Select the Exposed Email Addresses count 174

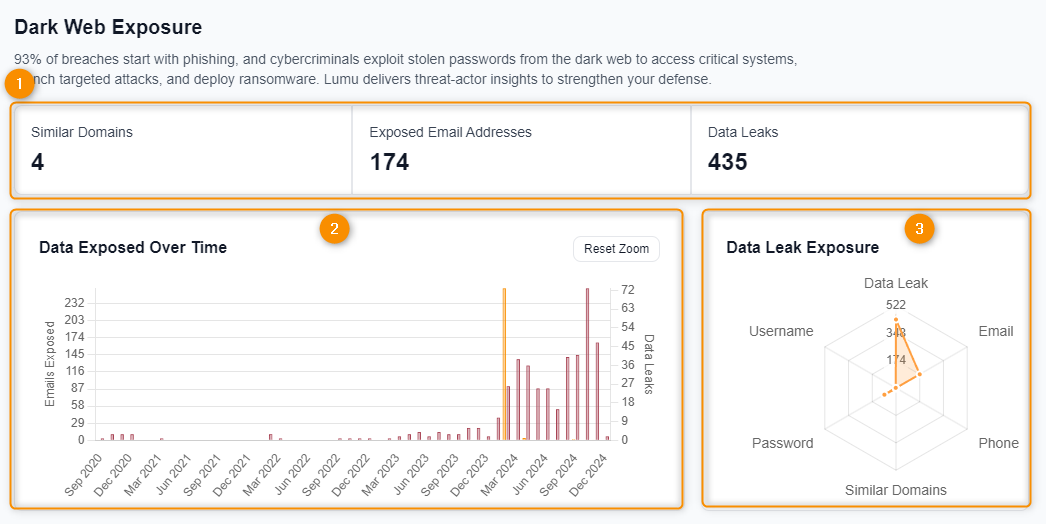(389, 162)
